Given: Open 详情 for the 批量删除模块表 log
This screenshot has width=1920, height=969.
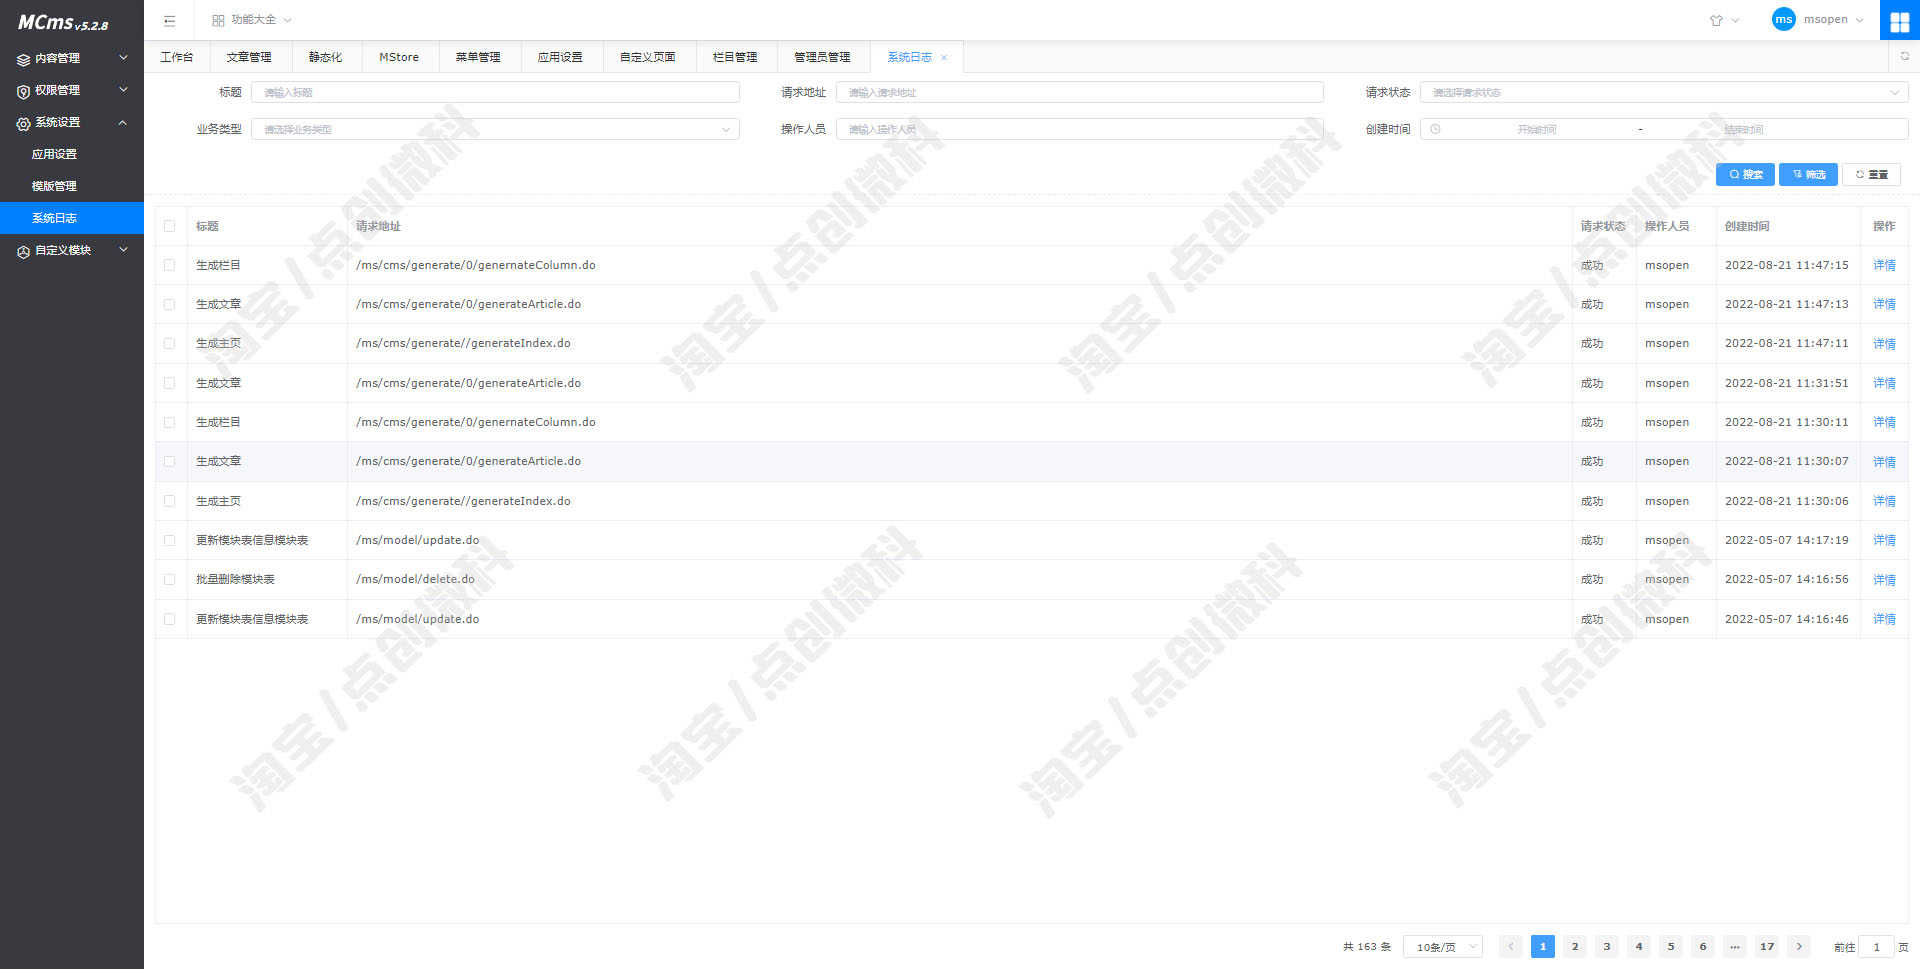Looking at the screenshot, I should pyautogui.click(x=1884, y=579).
